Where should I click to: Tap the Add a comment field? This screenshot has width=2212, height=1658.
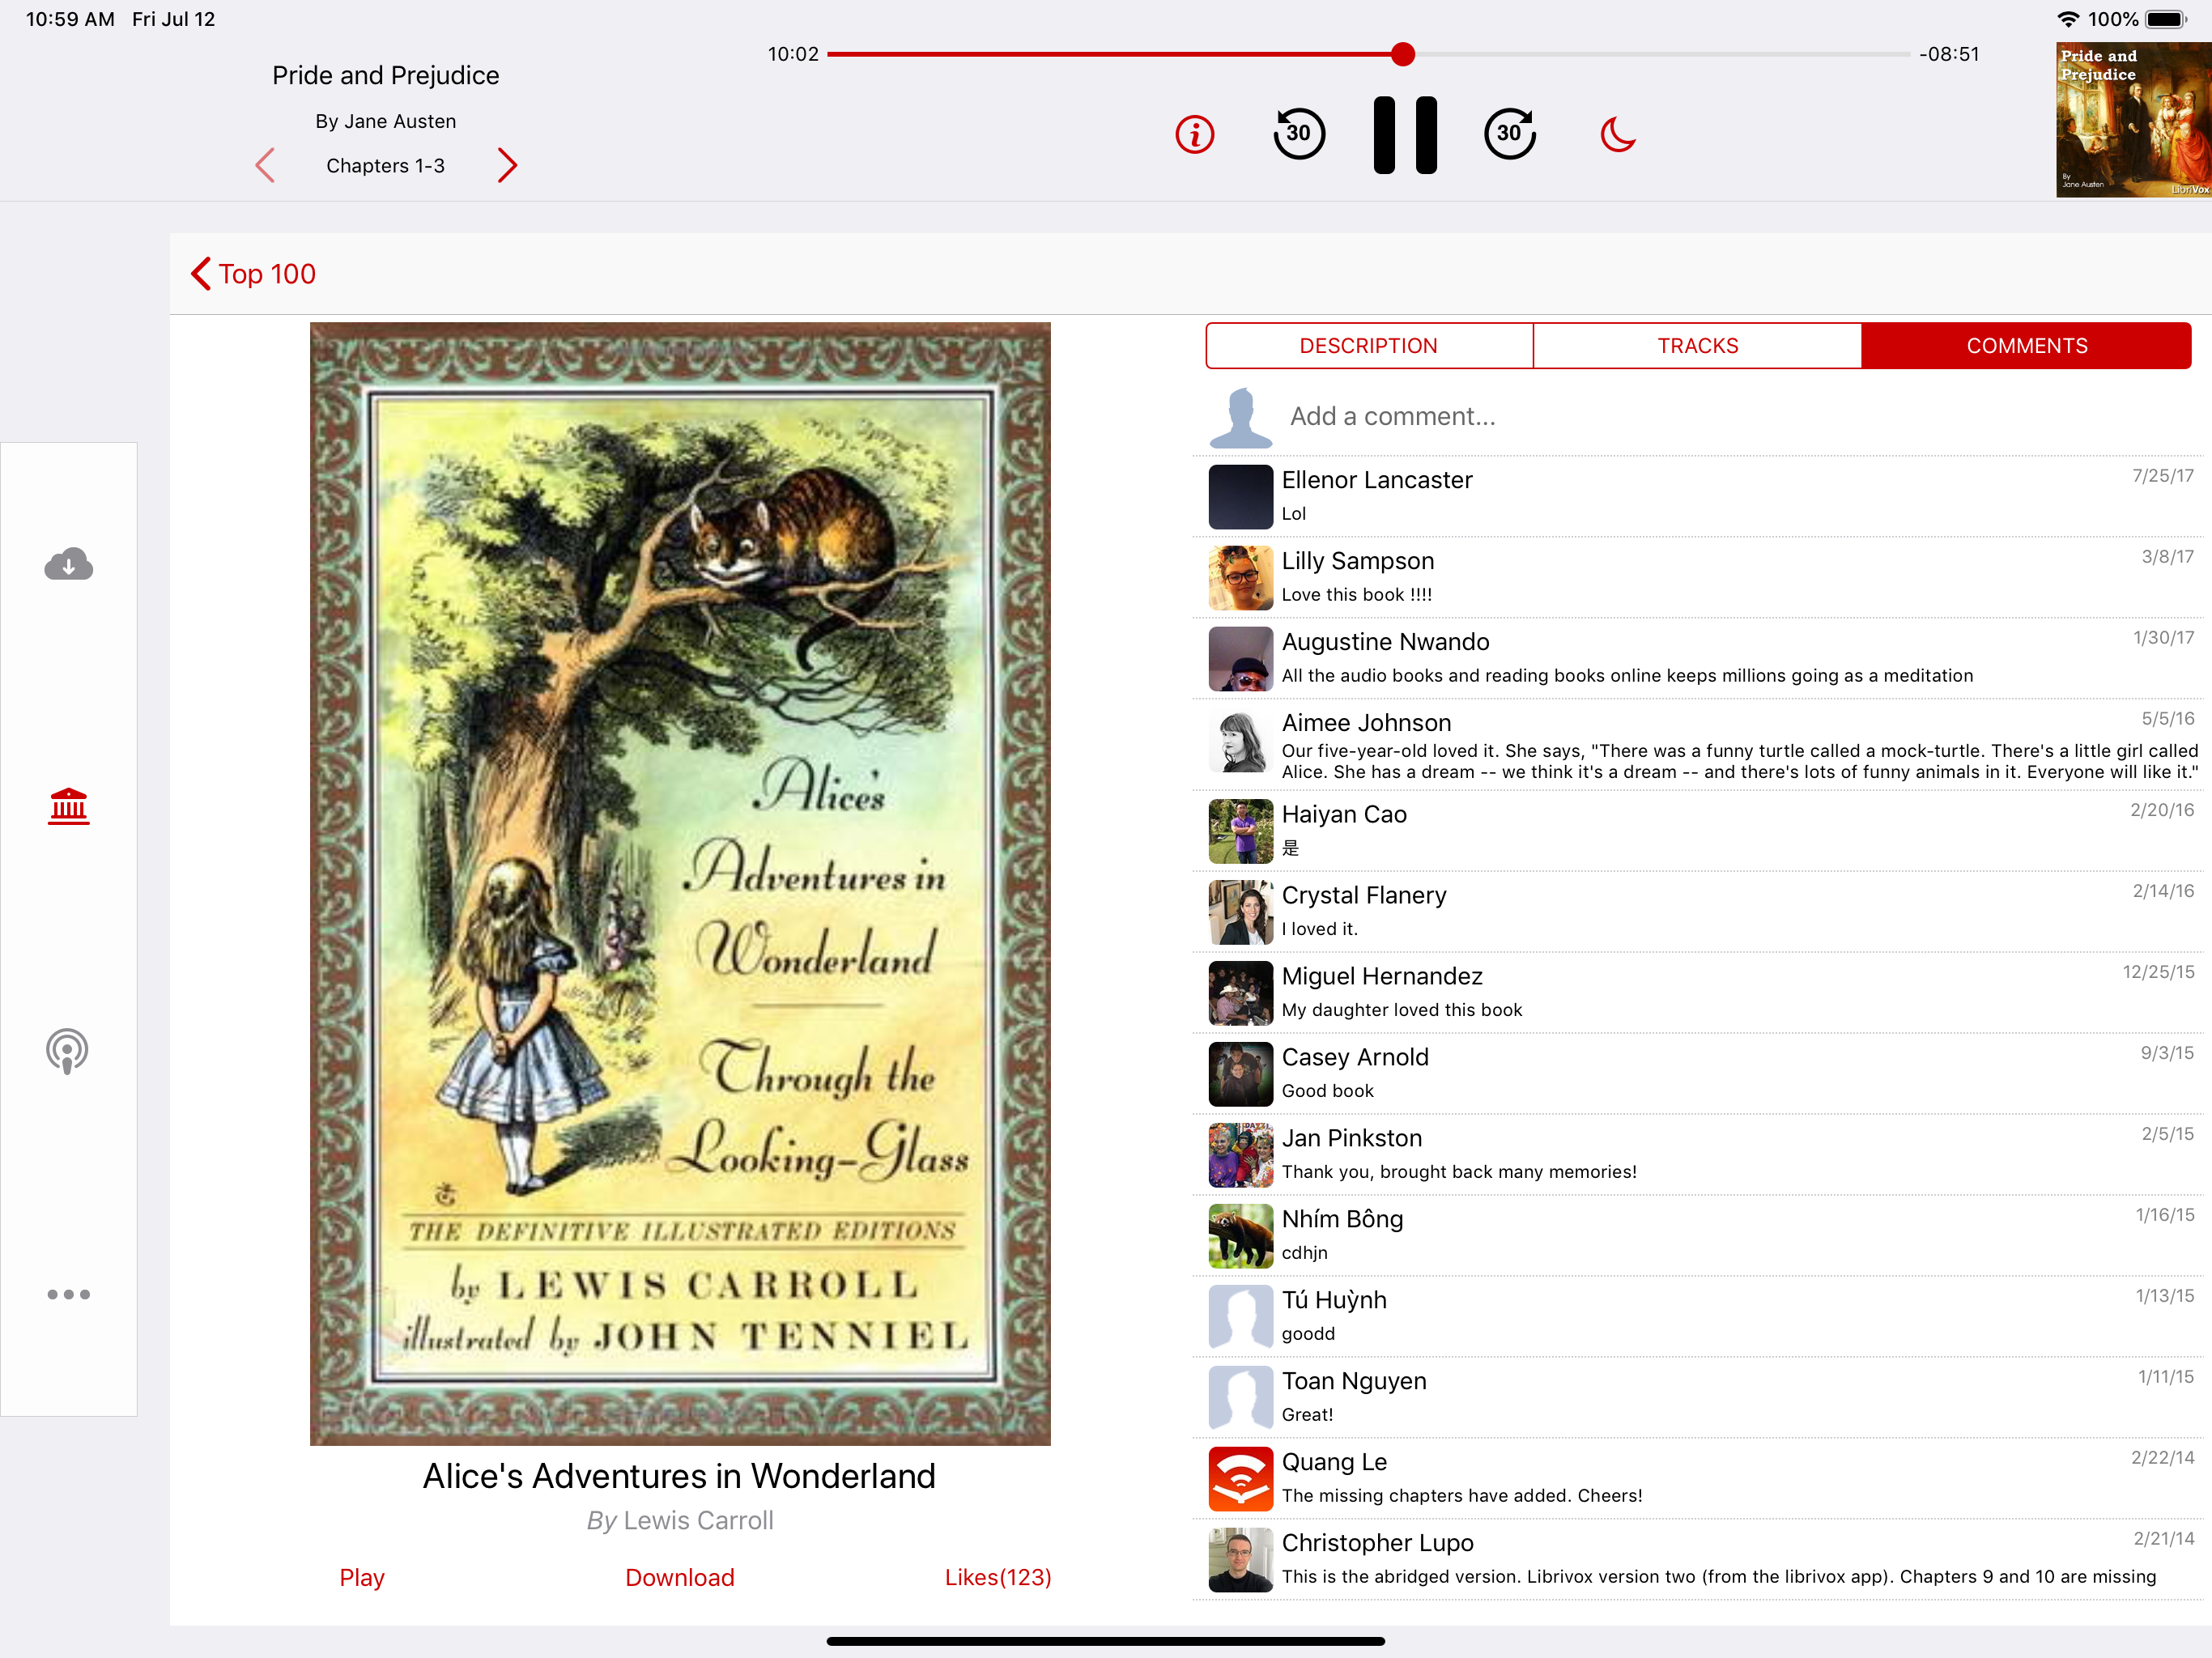click(1392, 416)
